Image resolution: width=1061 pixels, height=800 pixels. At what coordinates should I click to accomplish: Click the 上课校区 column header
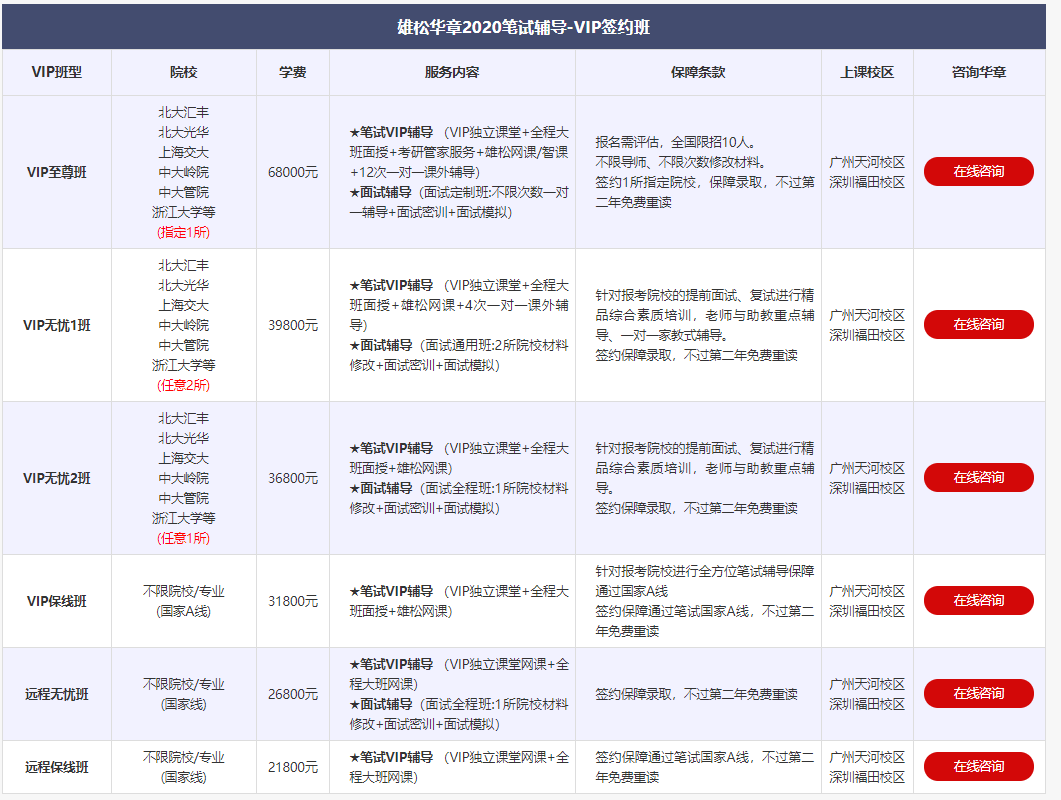point(867,72)
